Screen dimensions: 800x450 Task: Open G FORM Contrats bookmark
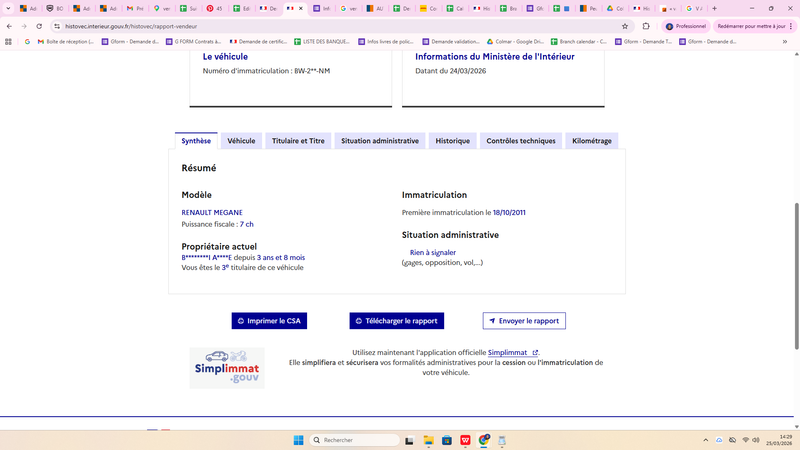click(x=193, y=41)
